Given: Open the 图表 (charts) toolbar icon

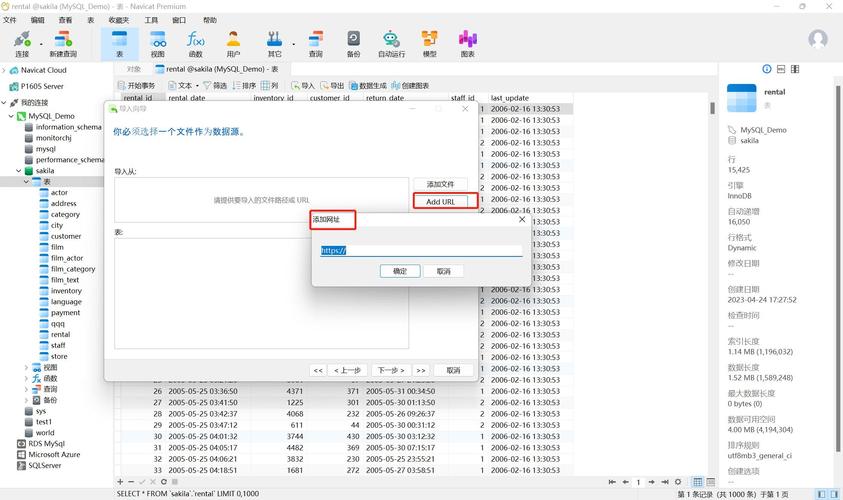Looking at the screenshot, I should point(468,44).
